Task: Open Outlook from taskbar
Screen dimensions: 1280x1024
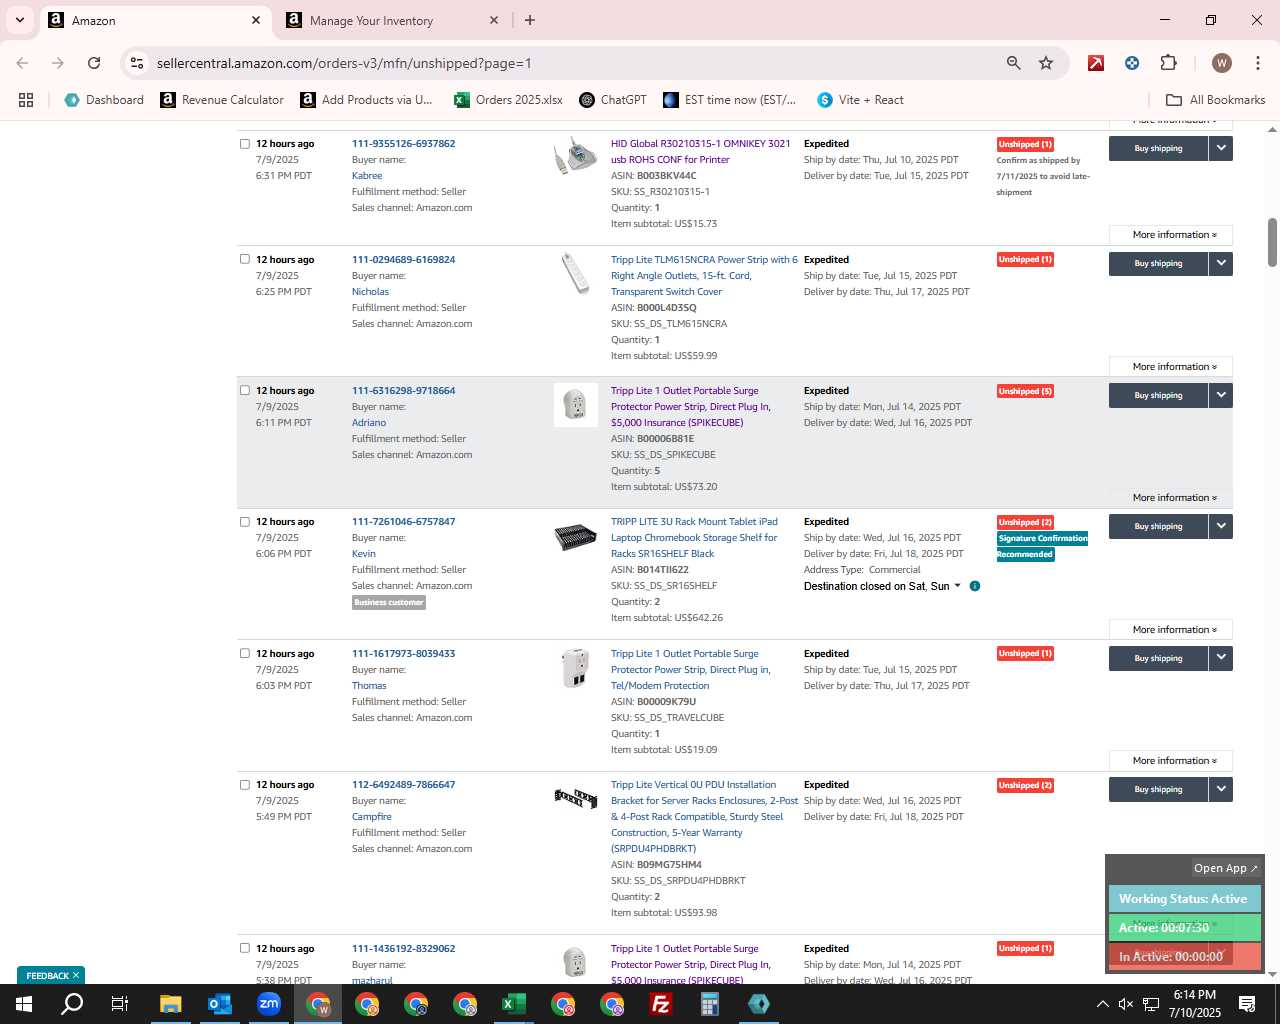Action: (x=220, y=1004)
